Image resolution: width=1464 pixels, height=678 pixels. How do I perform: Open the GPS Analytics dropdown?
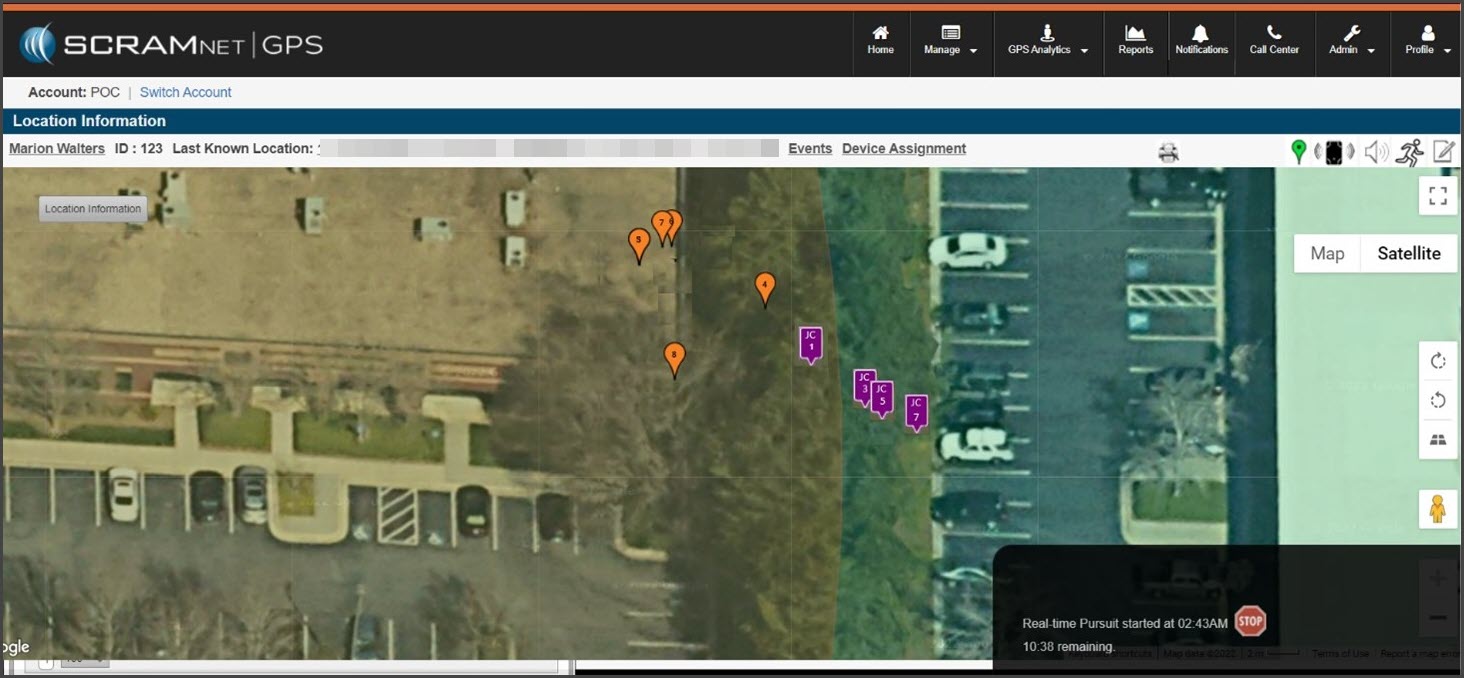coord(1047,41)
